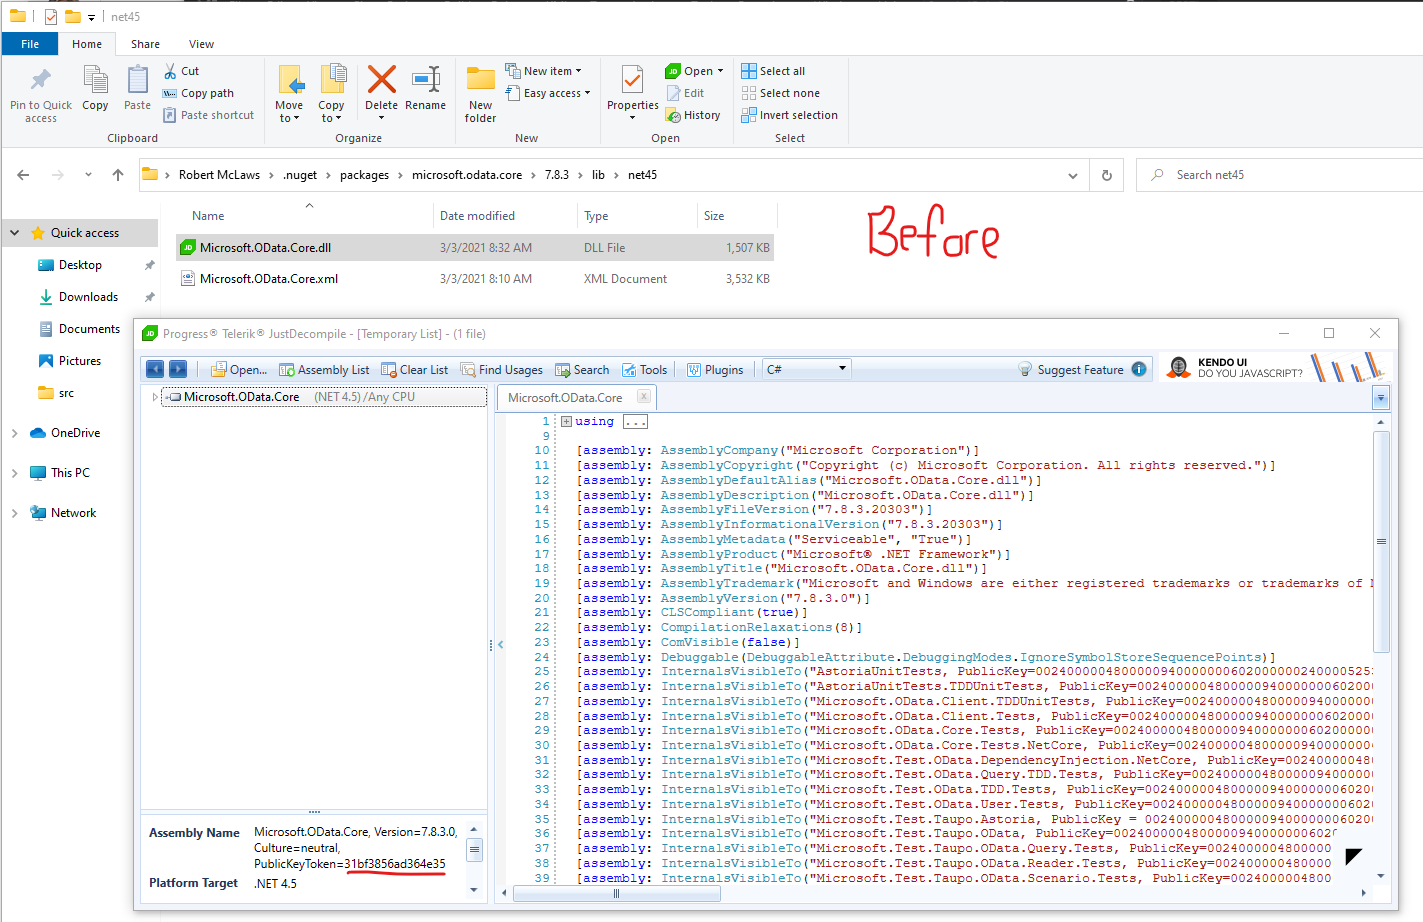Click Invert selection in ribbon
Image resolution: width=1423 pixels, height=922 pixels.
[789, 115]
